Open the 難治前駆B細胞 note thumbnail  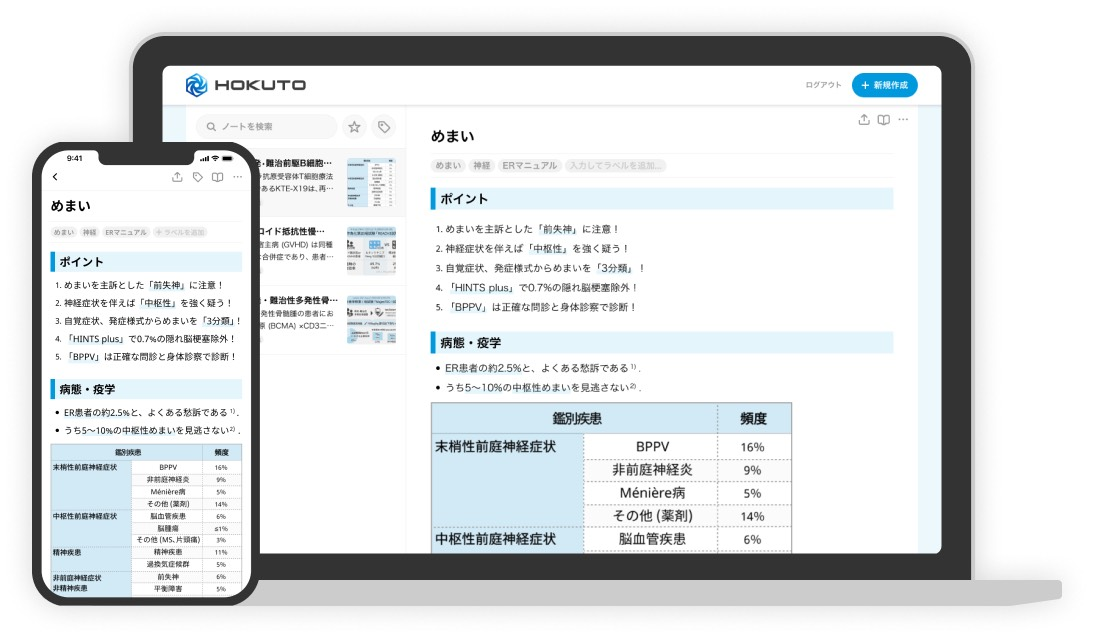coord(371,182)
